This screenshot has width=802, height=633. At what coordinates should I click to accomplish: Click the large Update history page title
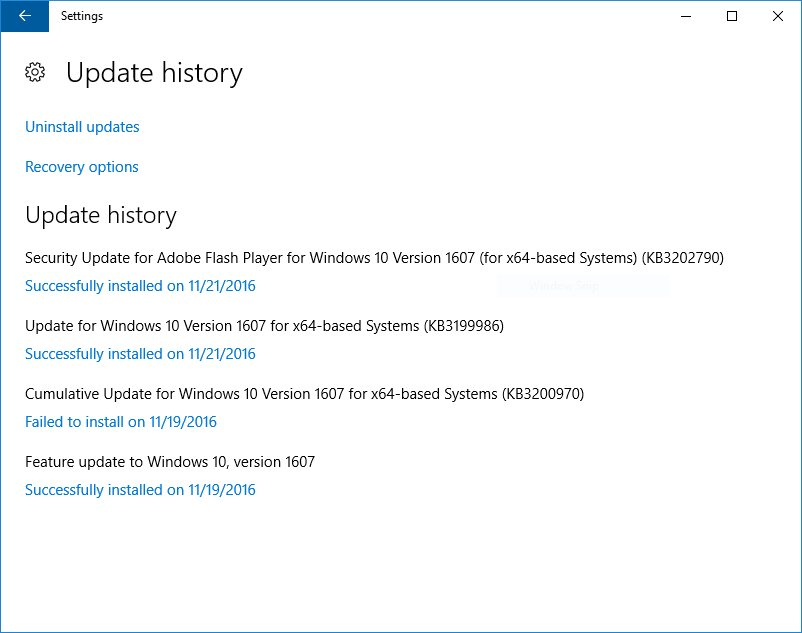click(x=154, y=73)
